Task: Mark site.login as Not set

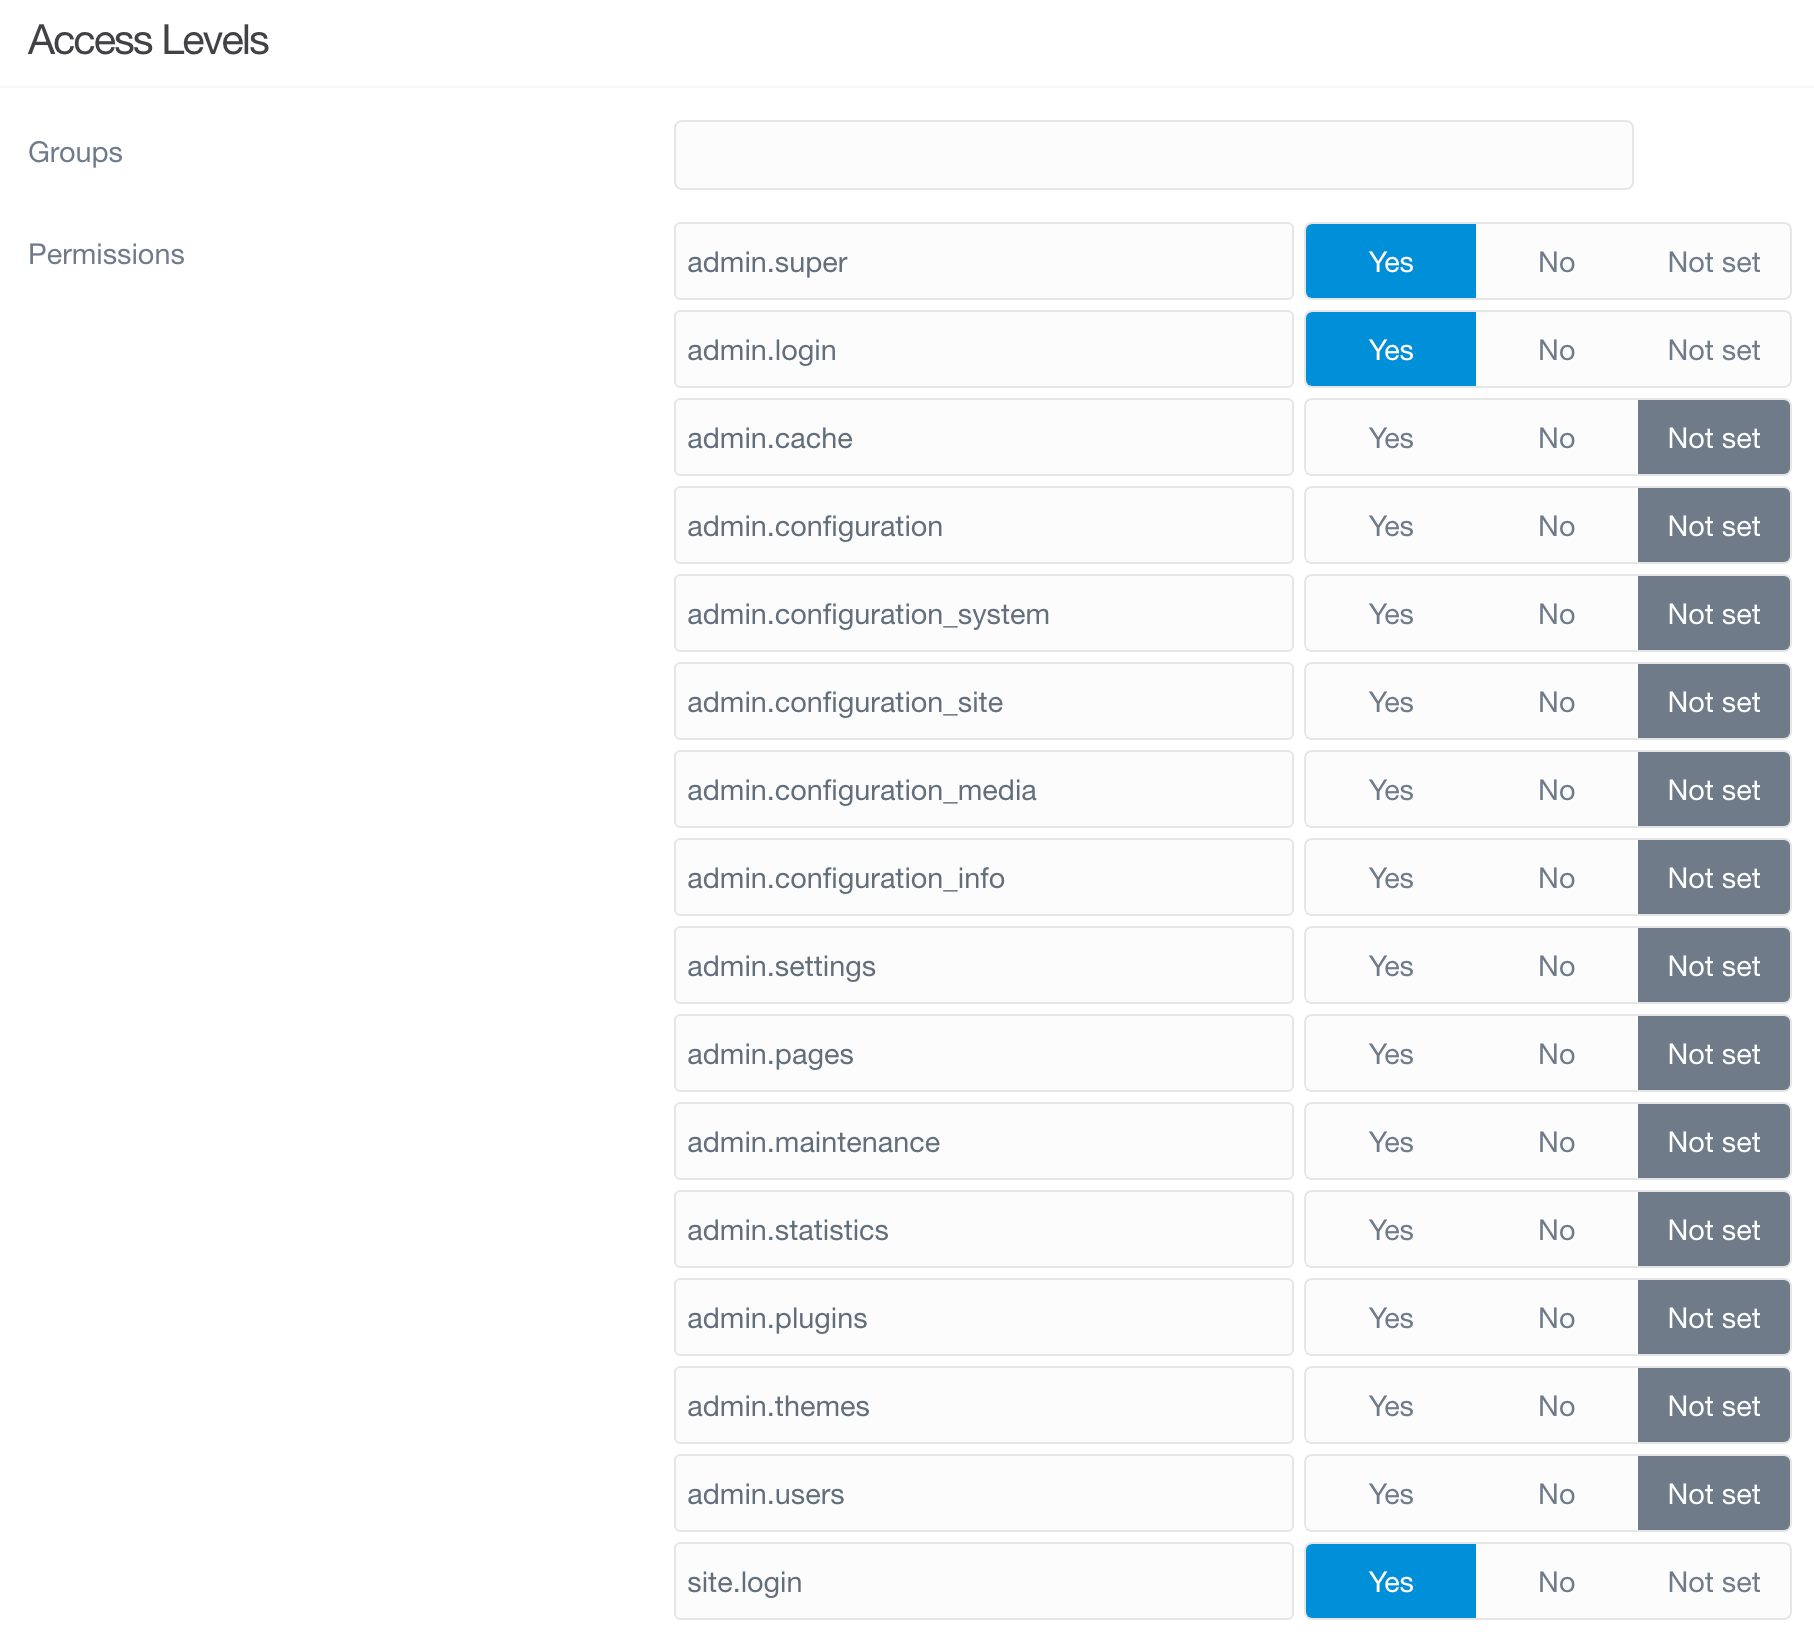Action: pos(1712,1581)
